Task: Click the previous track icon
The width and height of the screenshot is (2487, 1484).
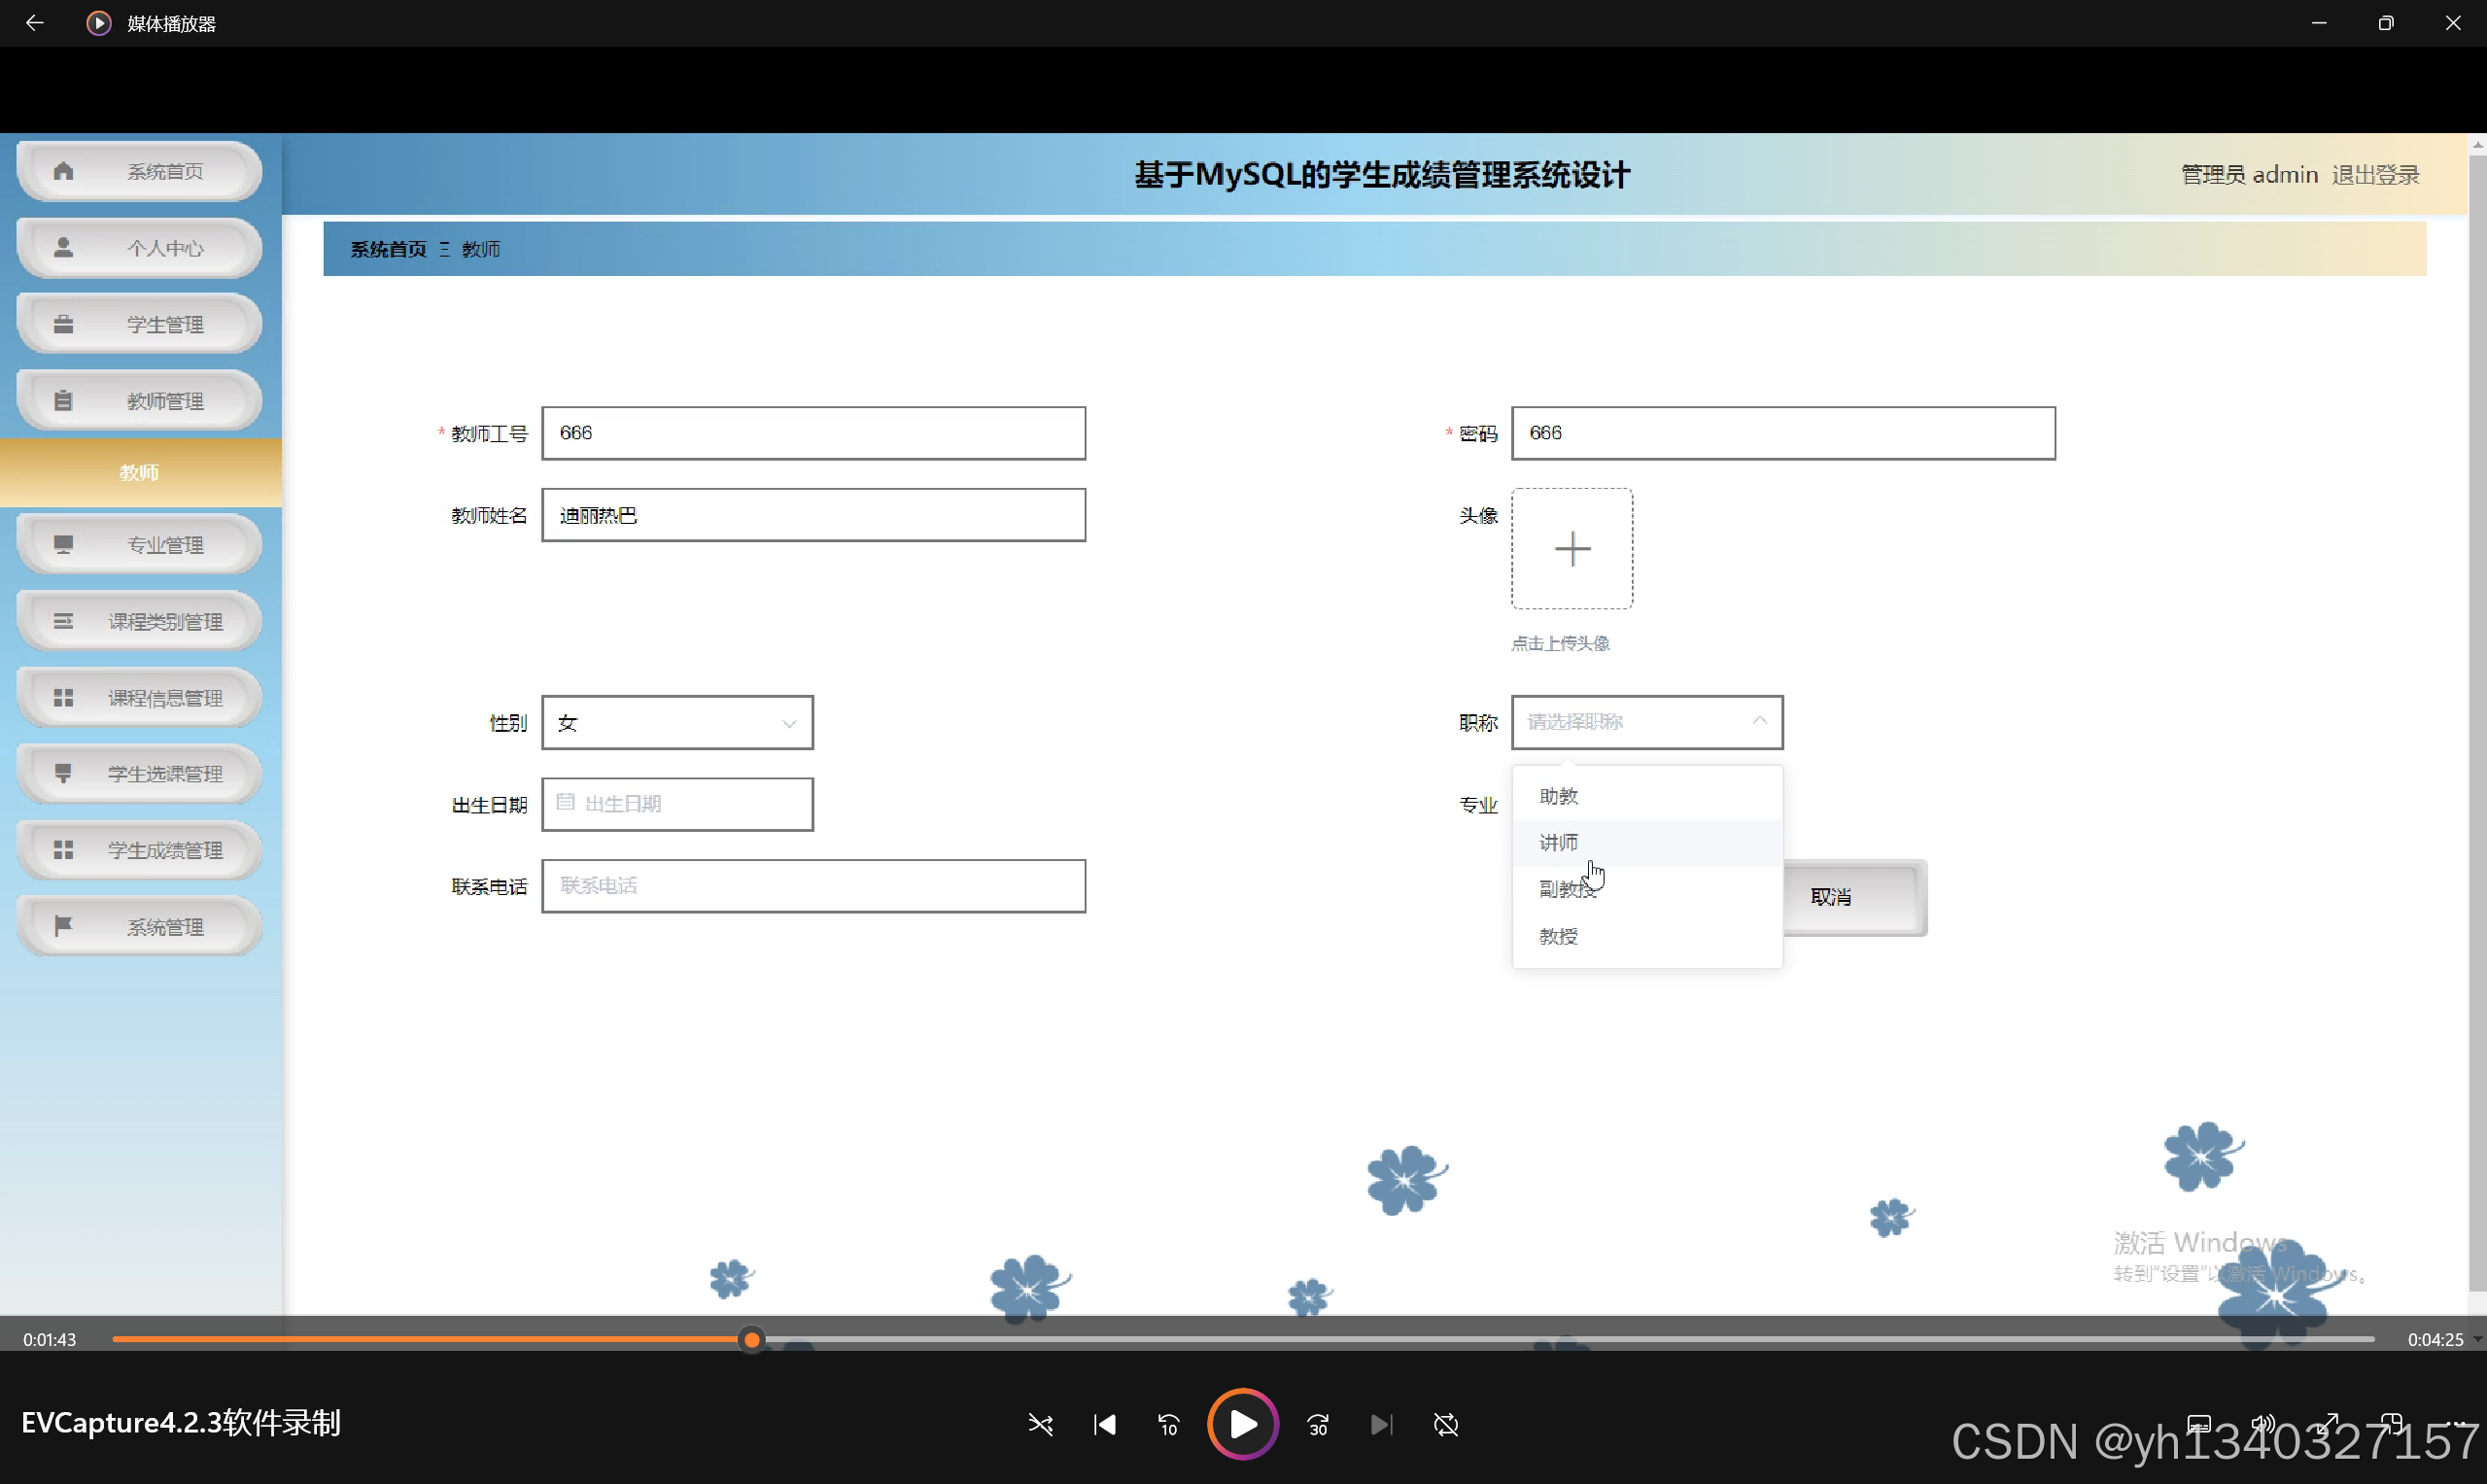Action: pyautogui.click(x=1105, y=1424)
